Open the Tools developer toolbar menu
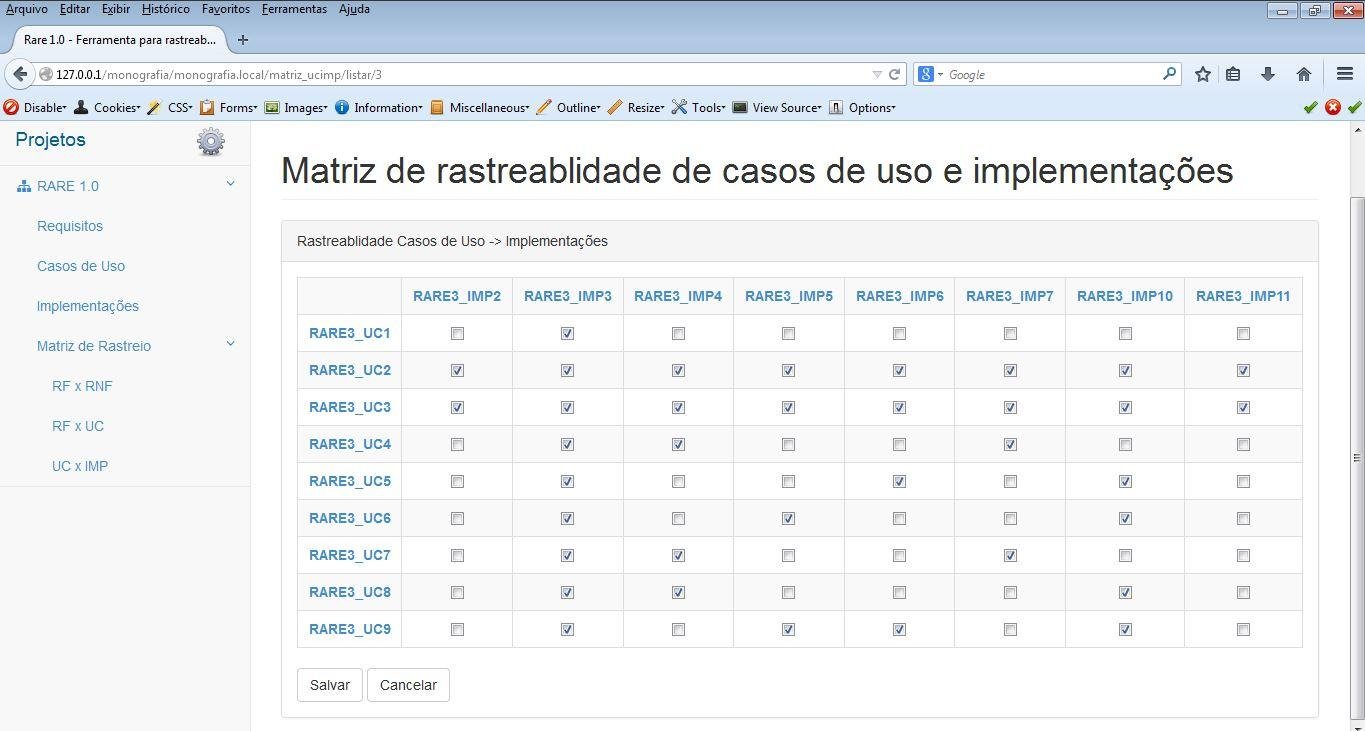 coord(698,107)
